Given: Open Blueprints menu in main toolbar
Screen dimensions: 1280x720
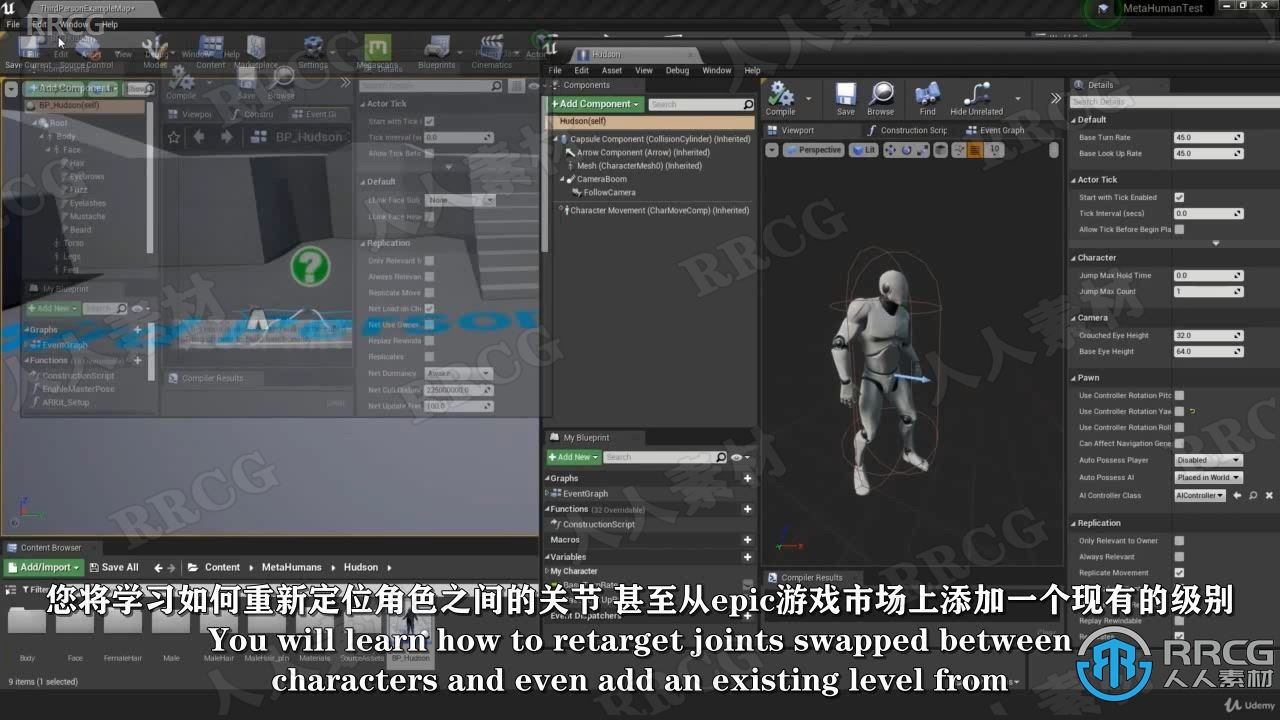Looking at the screenshot, I should (x=437, y=53).
